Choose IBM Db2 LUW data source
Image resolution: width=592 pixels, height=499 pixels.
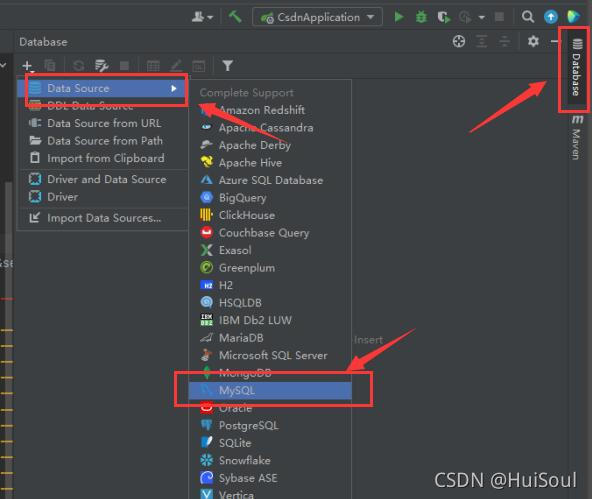(x=270, y=320)
